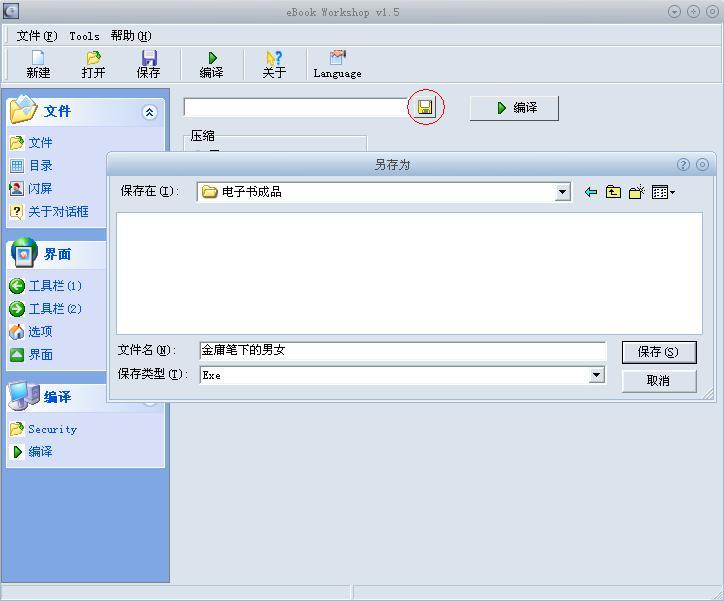Click the back arrow in Save As dialog
Image resolution: width=724 pixels, height=601 pixels.
tap(591, 192)
